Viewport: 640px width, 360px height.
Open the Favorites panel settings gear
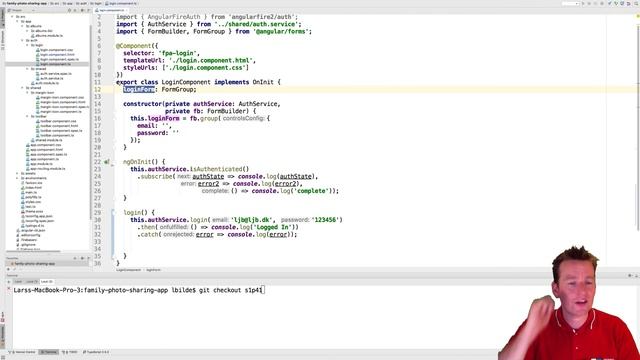click(82, 258)
